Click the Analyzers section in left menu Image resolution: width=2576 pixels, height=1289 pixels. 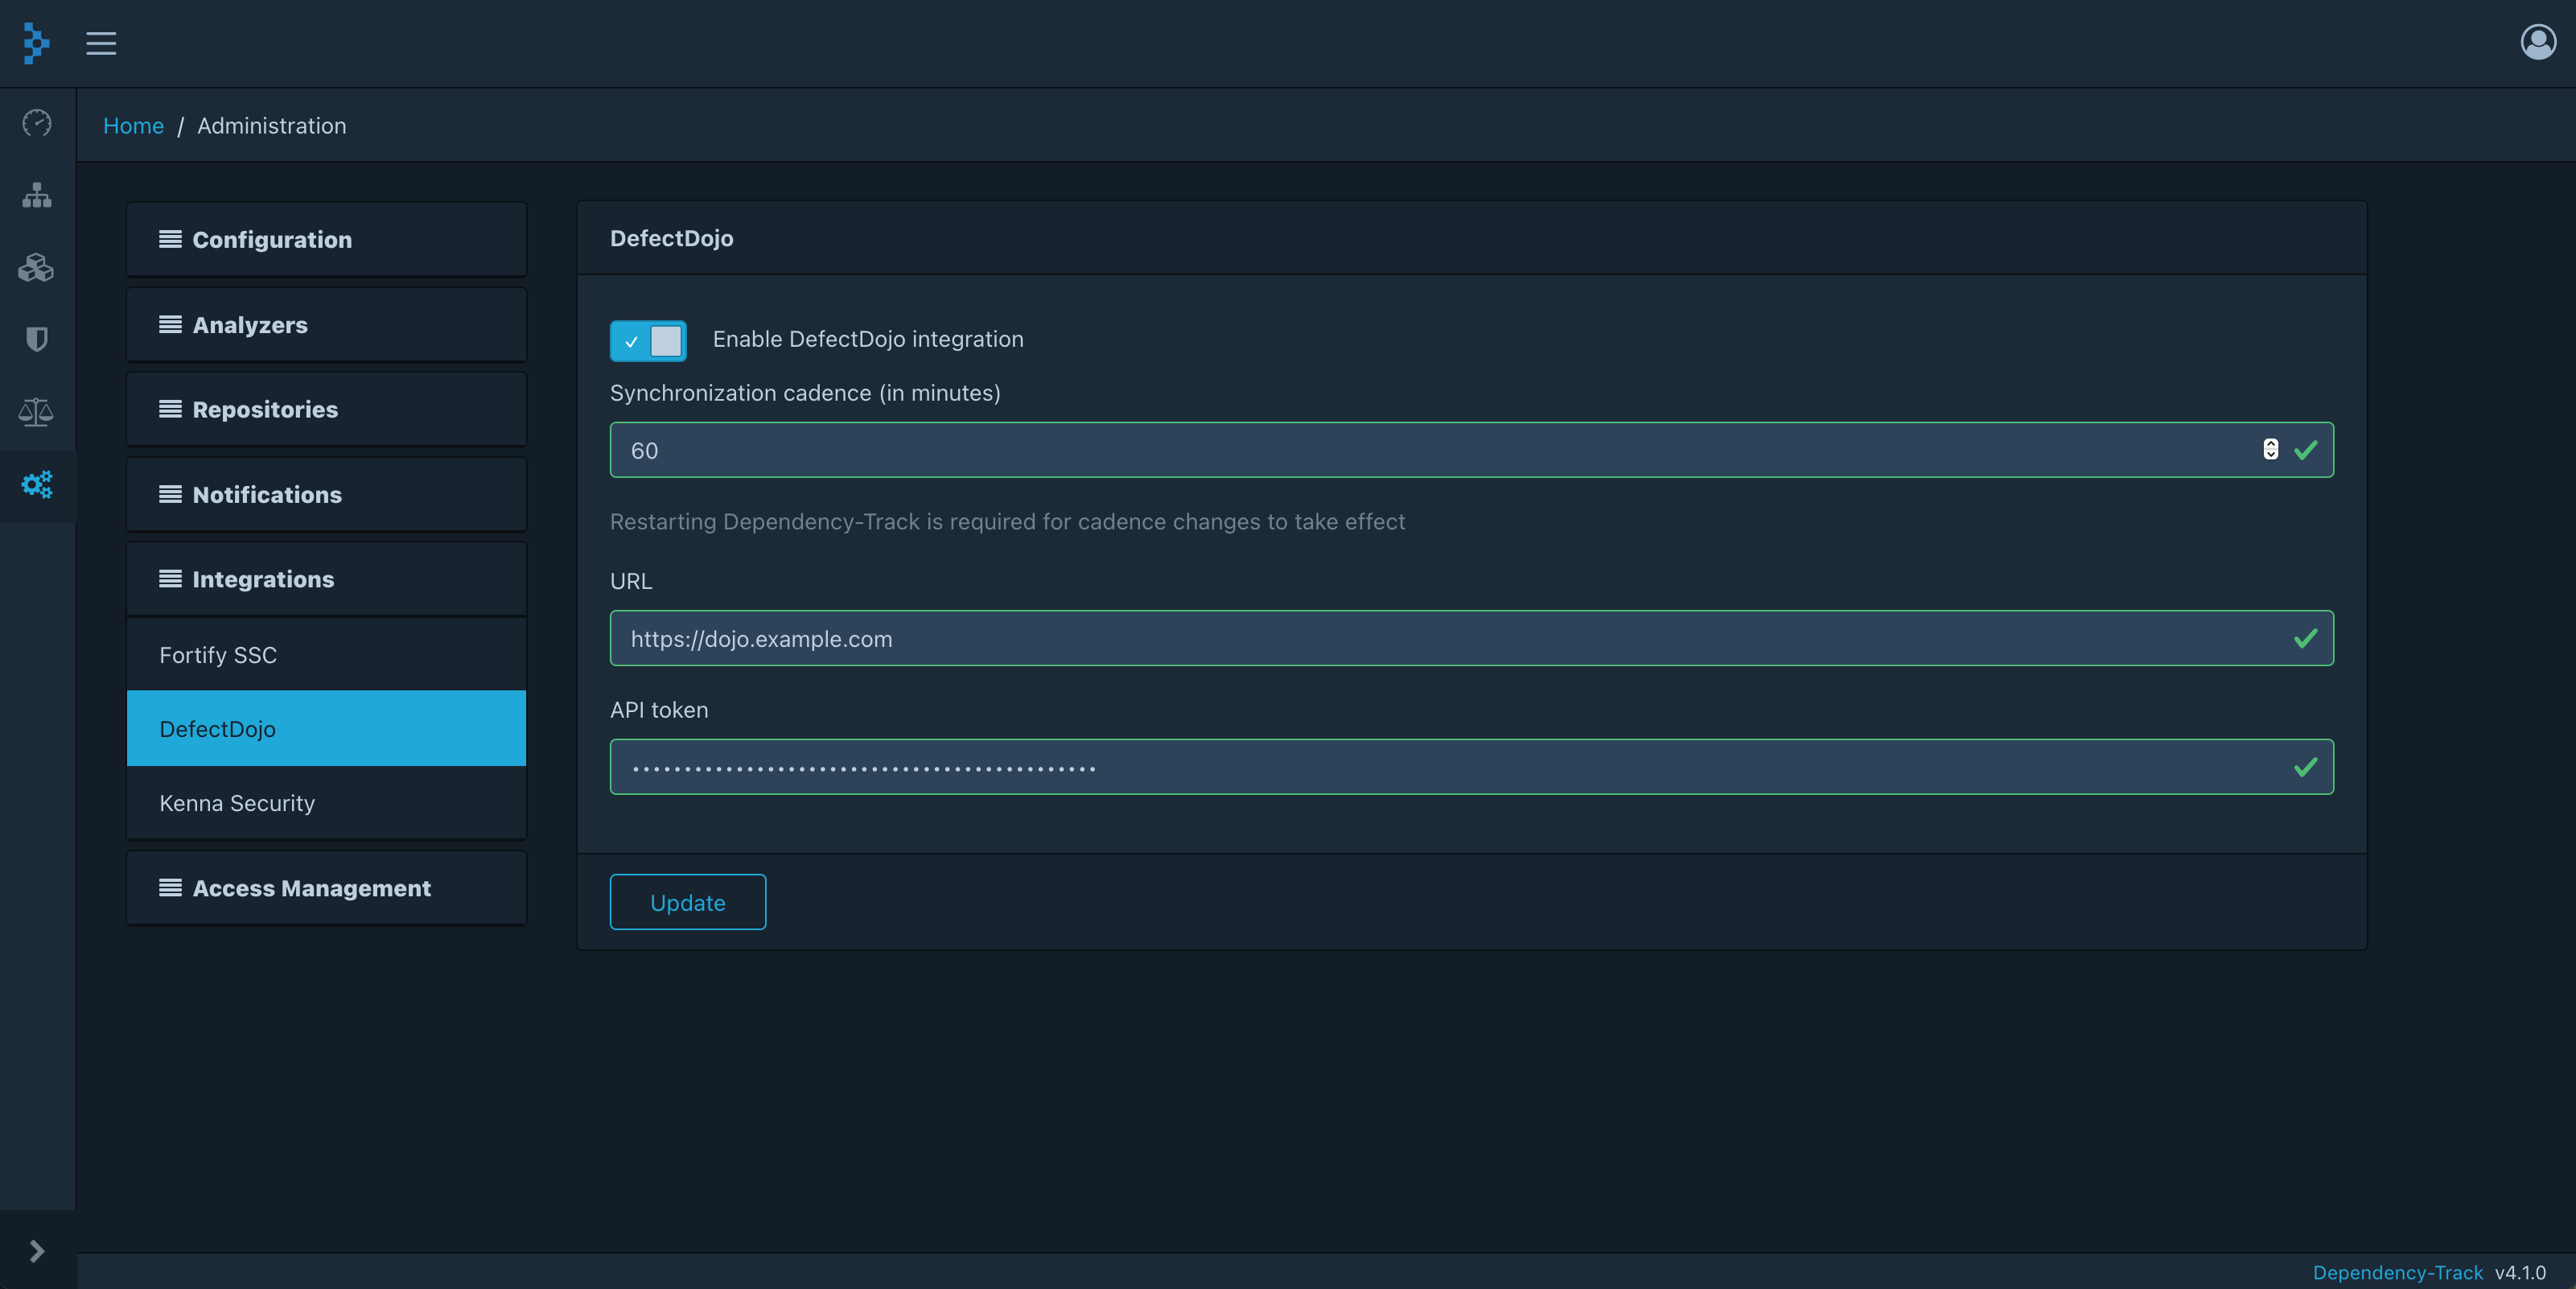327,324
